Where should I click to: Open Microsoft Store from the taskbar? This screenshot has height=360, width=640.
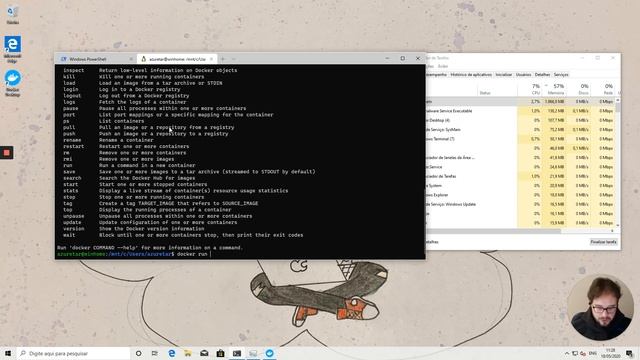220,353
